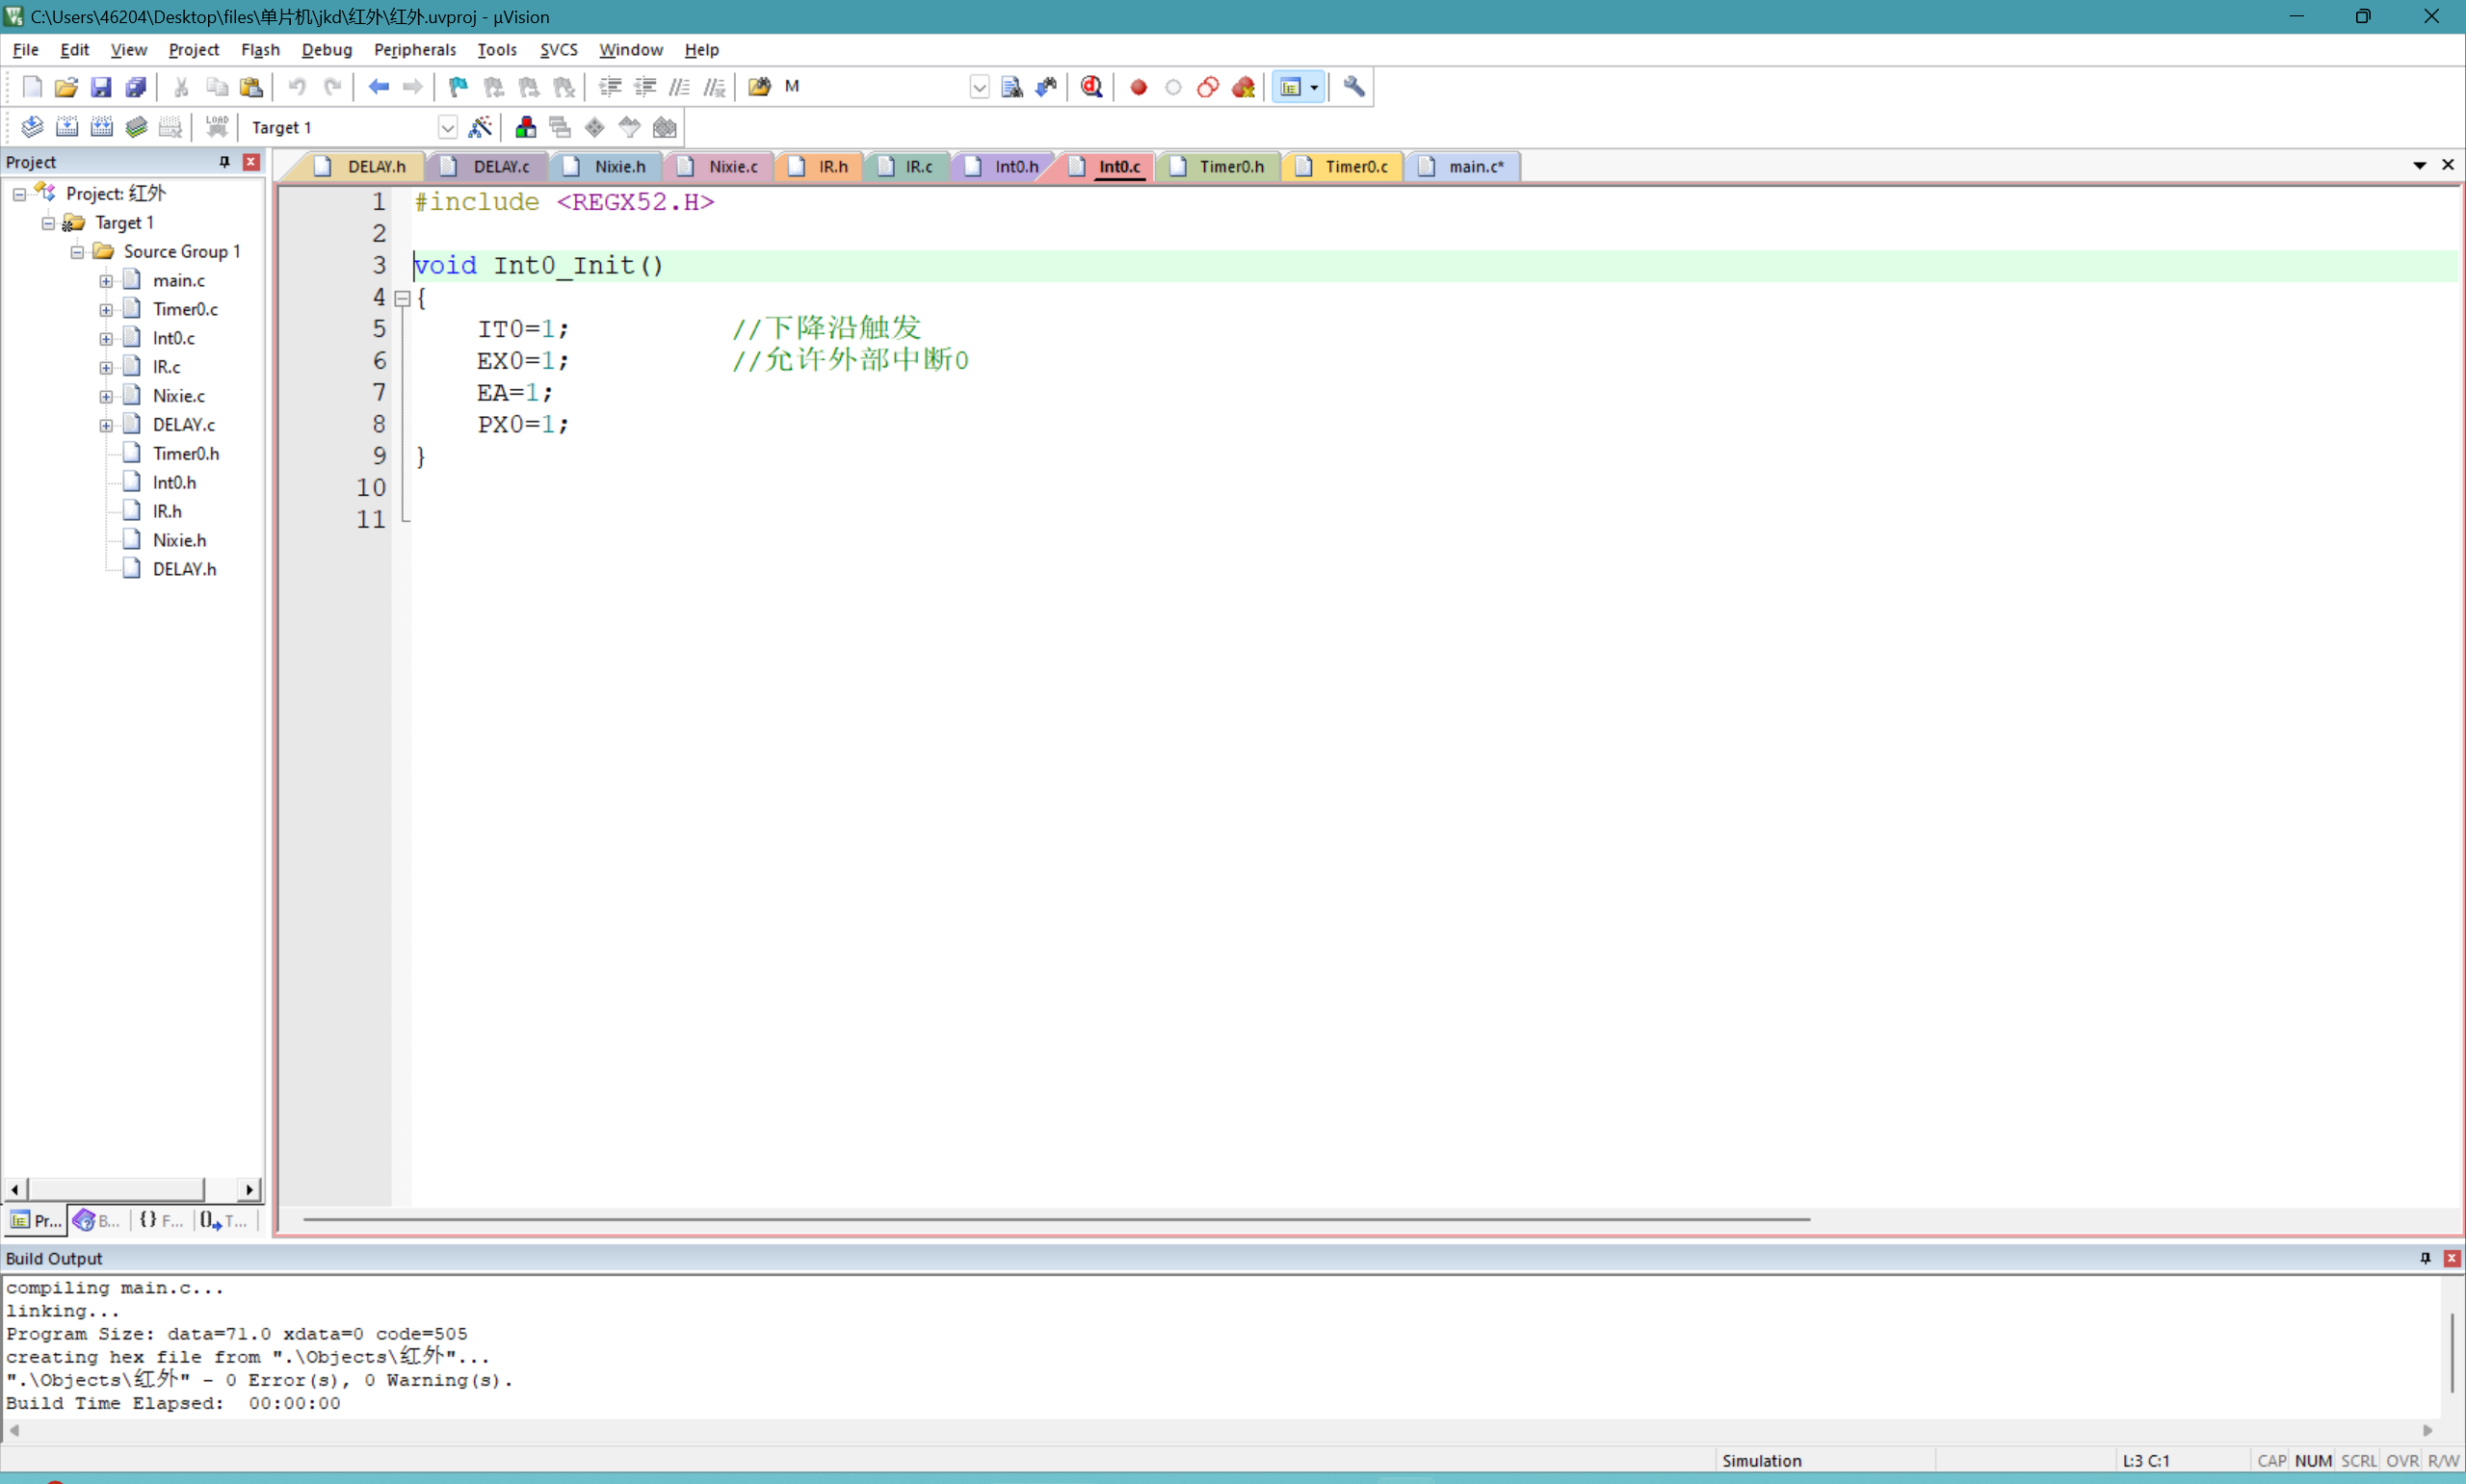Viewport: 2466px width, 1484px height.
Task: Click the Configuration wrench icon
Action: tap(1353, 87)
